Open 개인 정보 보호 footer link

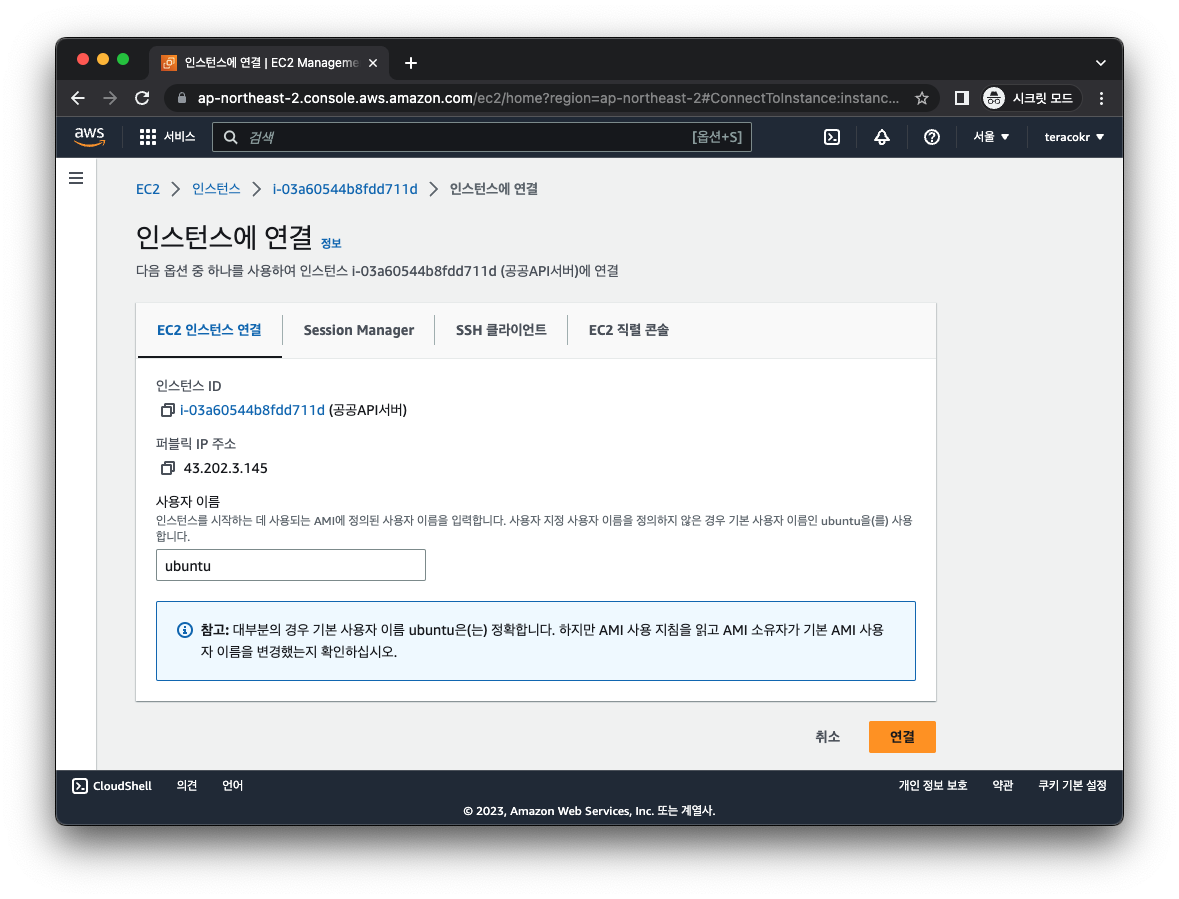[x=932, y=785]
